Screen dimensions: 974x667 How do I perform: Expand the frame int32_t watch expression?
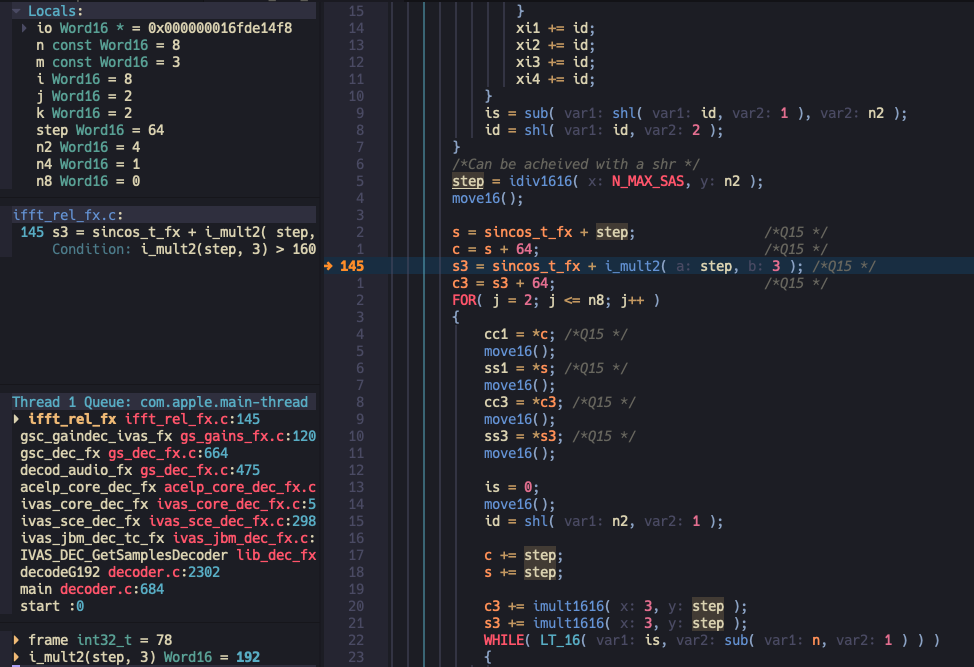17,640
